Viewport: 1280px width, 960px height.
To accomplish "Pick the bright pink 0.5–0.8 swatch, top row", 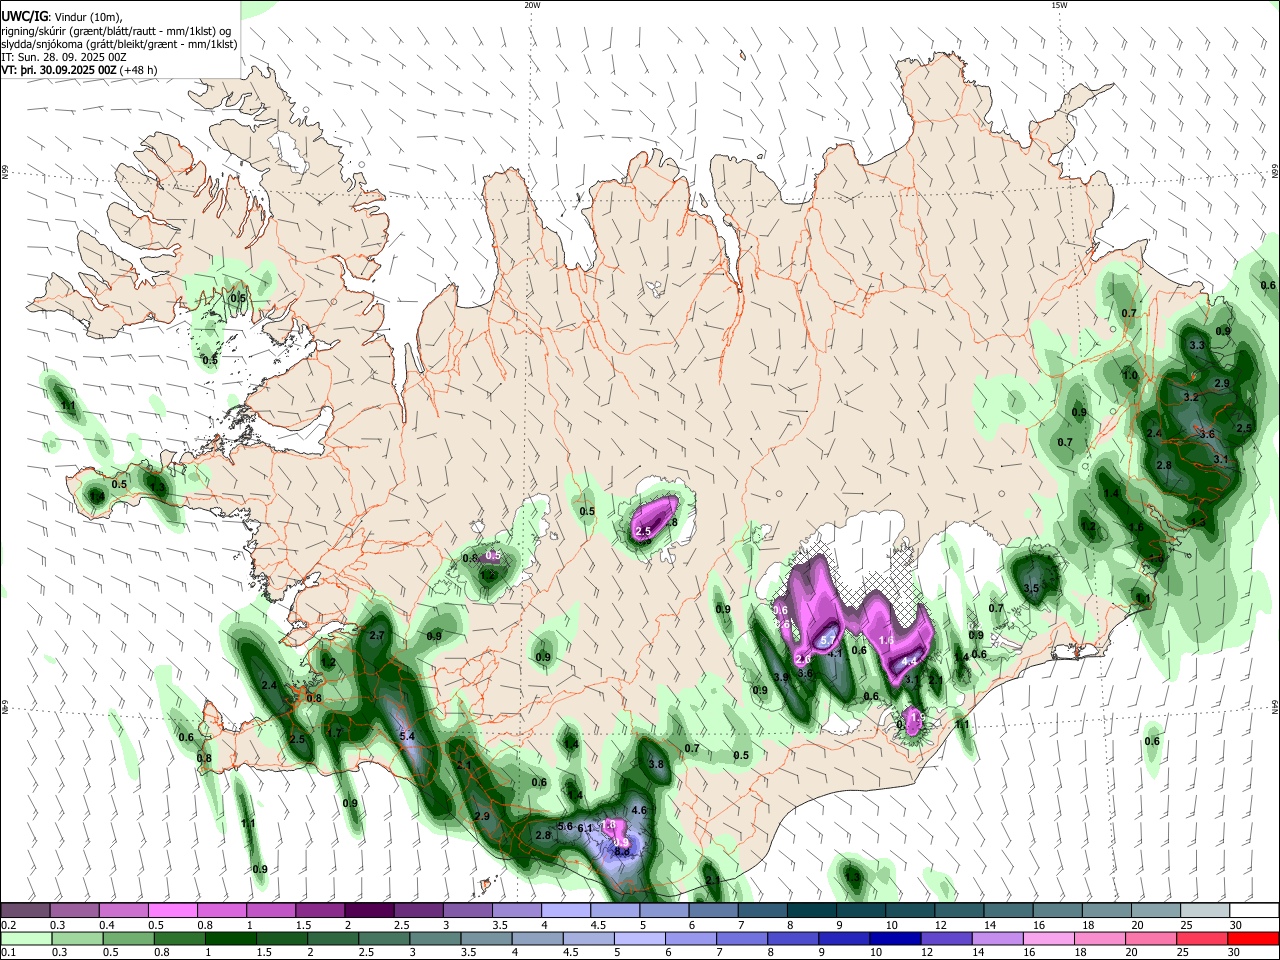I will click(x=173, y=911).
